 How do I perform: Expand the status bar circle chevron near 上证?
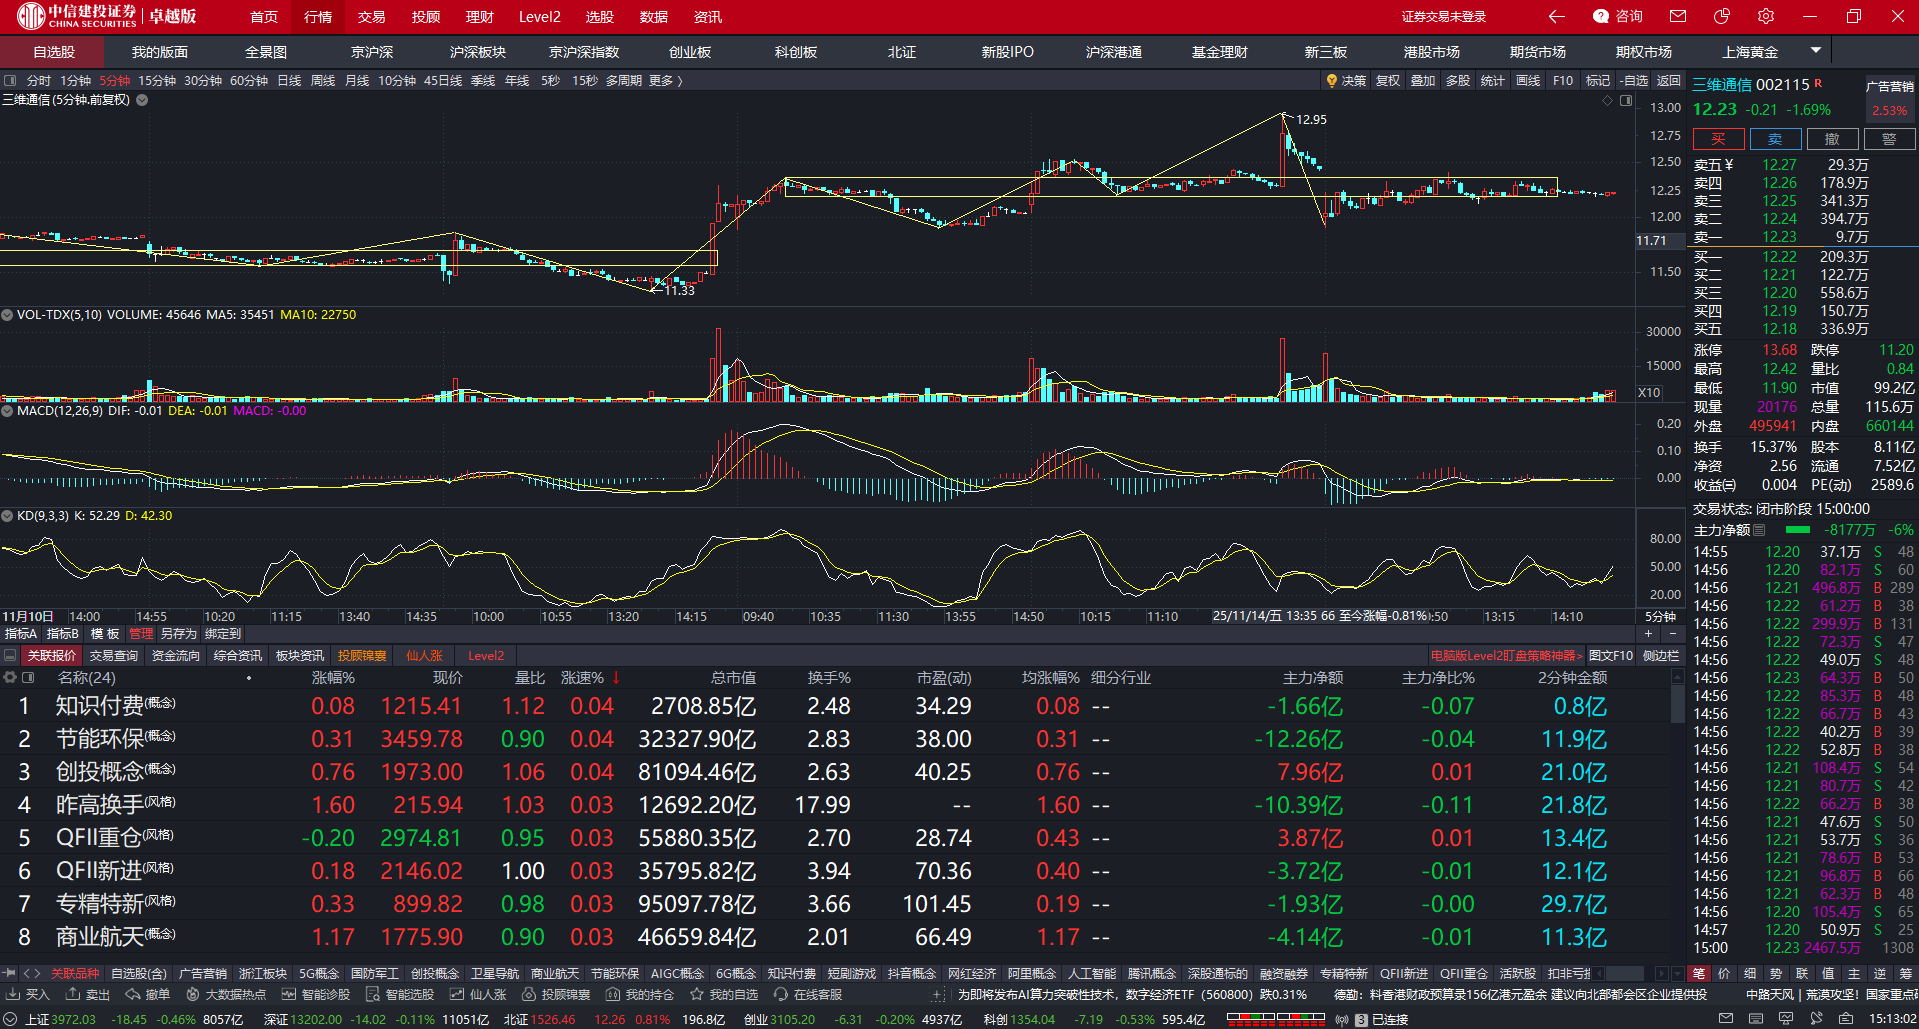tap(11, 1020)
